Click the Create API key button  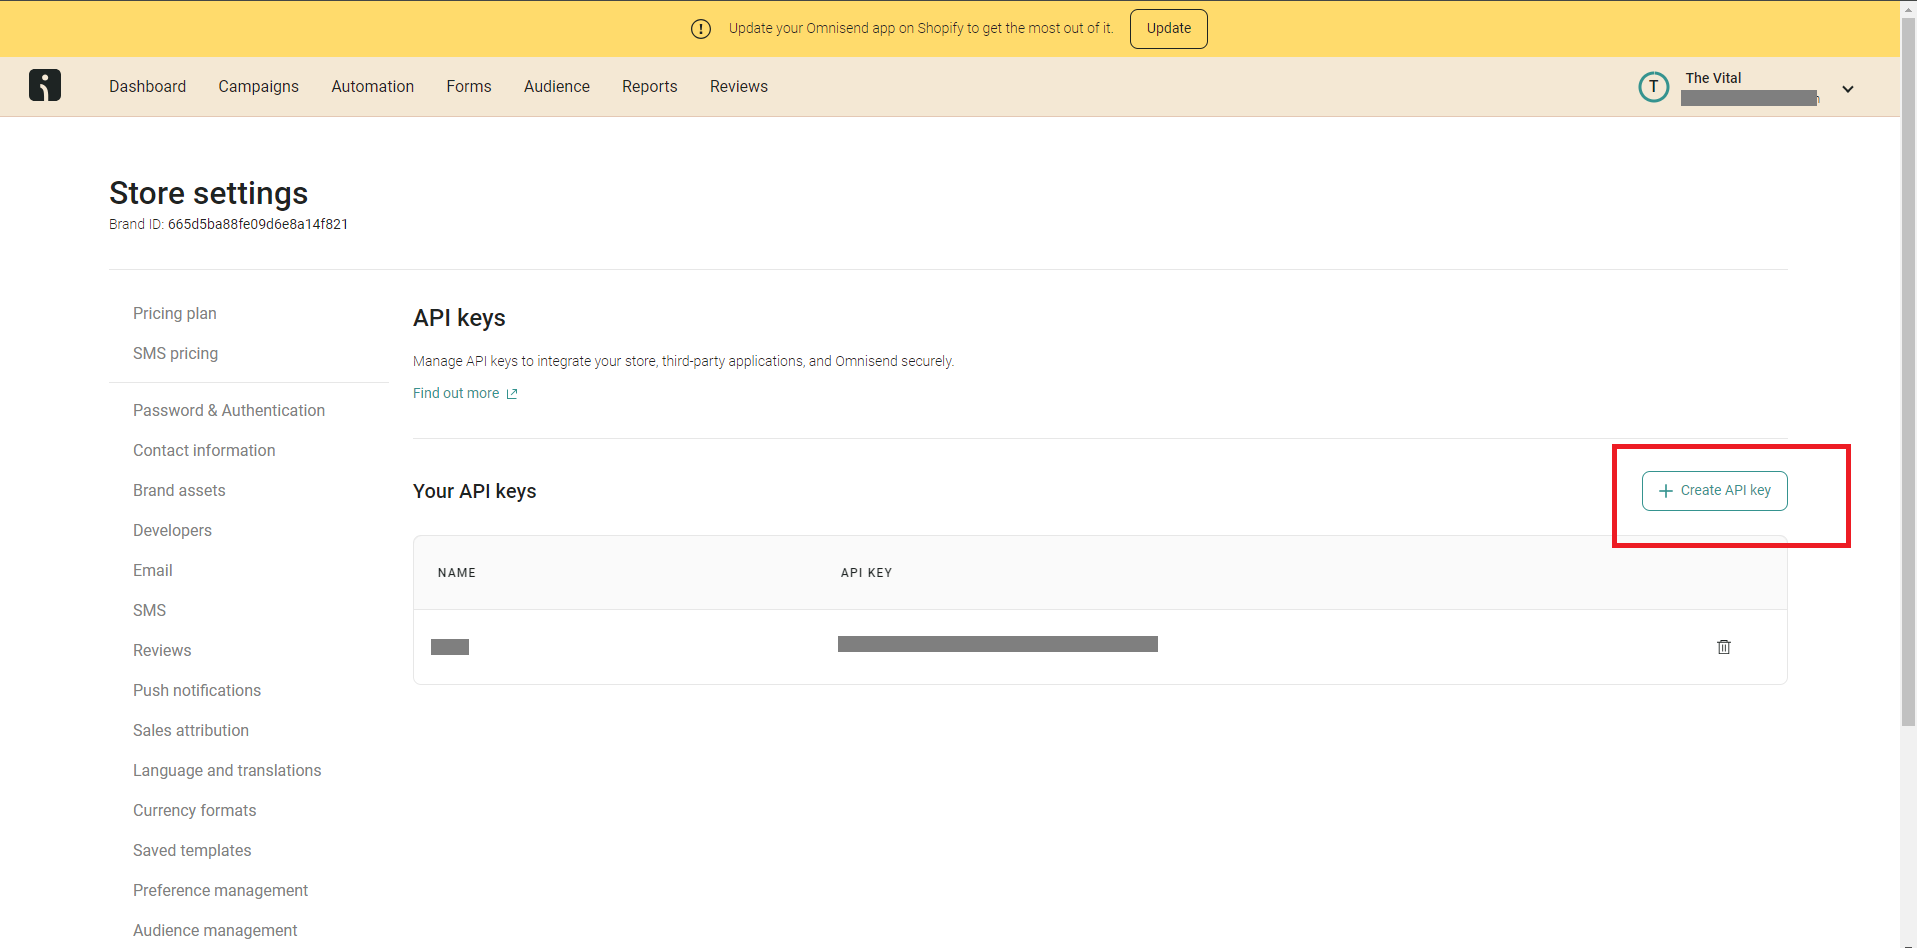1714,491
